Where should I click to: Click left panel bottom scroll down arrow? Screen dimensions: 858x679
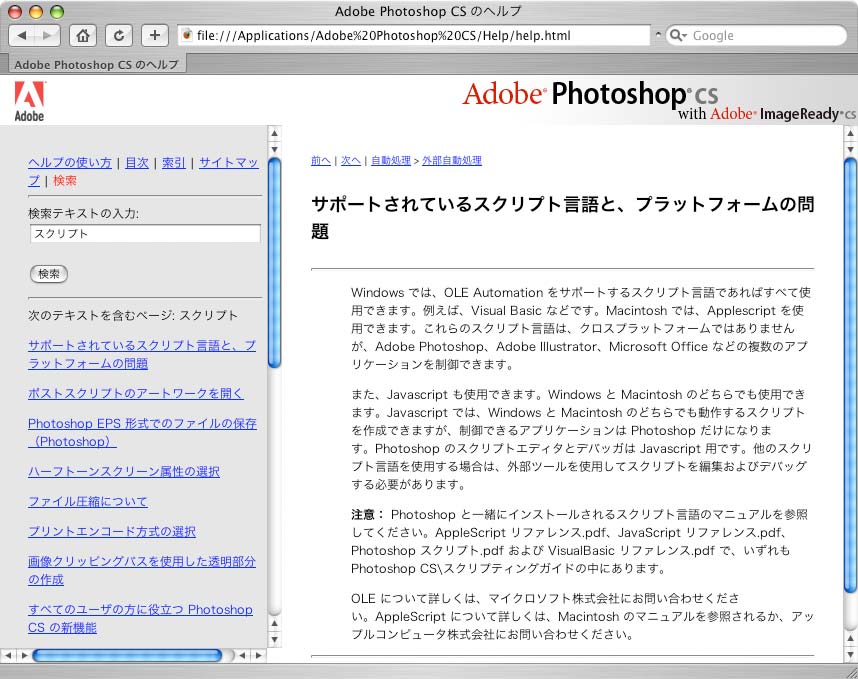click(x=275, y=639)
